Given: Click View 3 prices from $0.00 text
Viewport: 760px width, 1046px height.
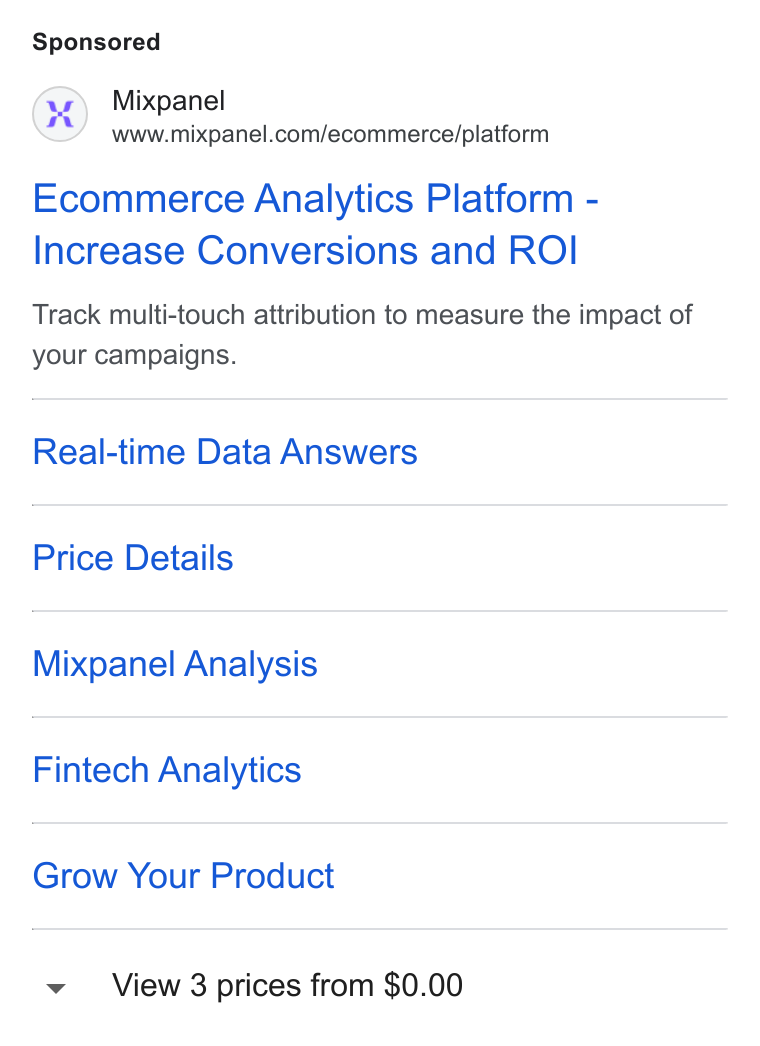Looking at the screenshot, I should (x=287, y=985).
